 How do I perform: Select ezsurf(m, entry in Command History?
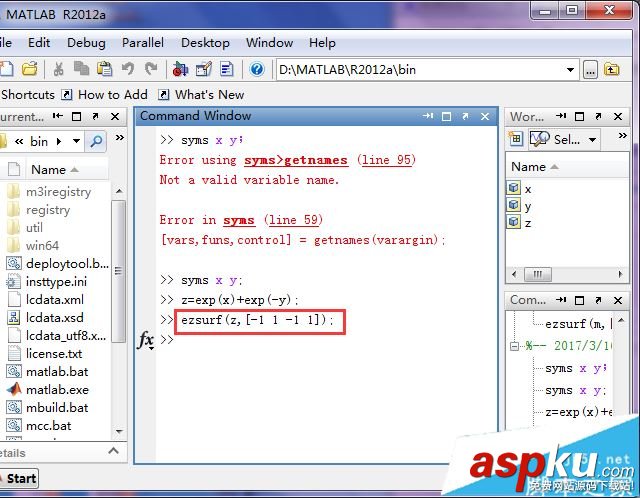point(579,324)
